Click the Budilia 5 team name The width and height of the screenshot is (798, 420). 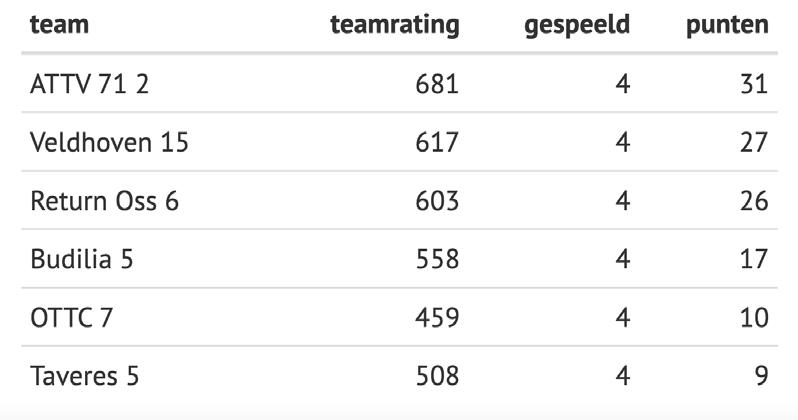point(81,259)
